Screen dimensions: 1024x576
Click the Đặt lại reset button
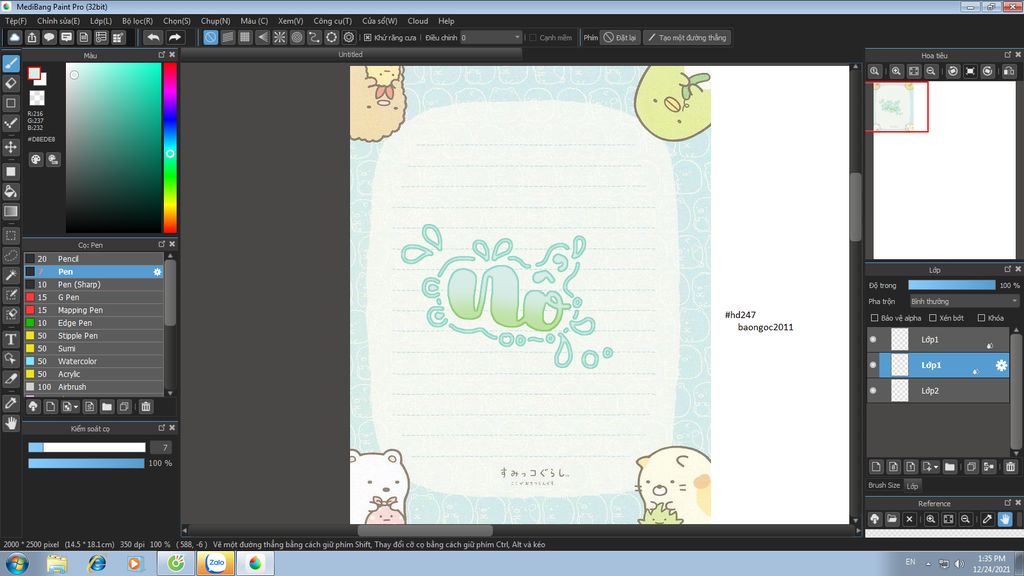point(619,37)
